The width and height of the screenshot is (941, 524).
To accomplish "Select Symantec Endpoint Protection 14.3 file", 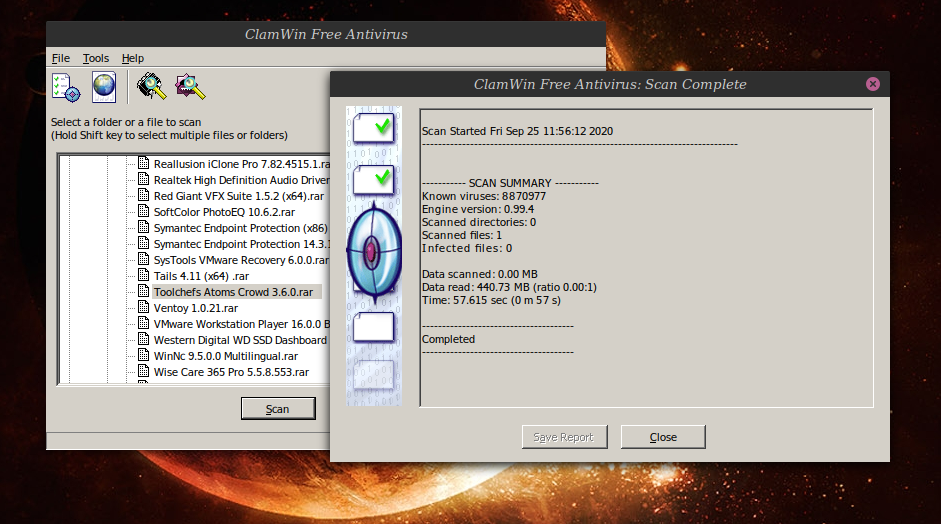I will pyautogui.click(x=241, y=244).
